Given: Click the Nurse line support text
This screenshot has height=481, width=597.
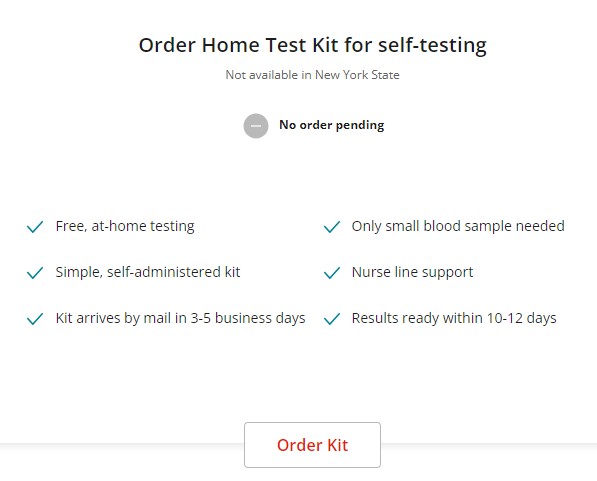Looking at the screenshot, I should [x=412, y=272].
